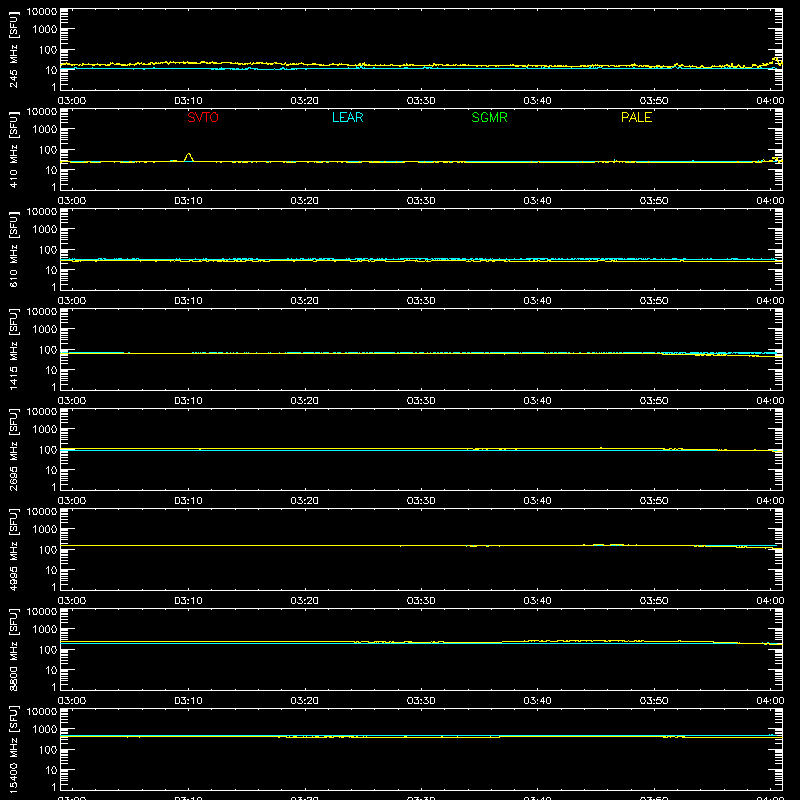This screenshot has height=800, width=800.
Task: Select the 1415 MHz [SFU] axis title
Action: [x=14, y=349]
